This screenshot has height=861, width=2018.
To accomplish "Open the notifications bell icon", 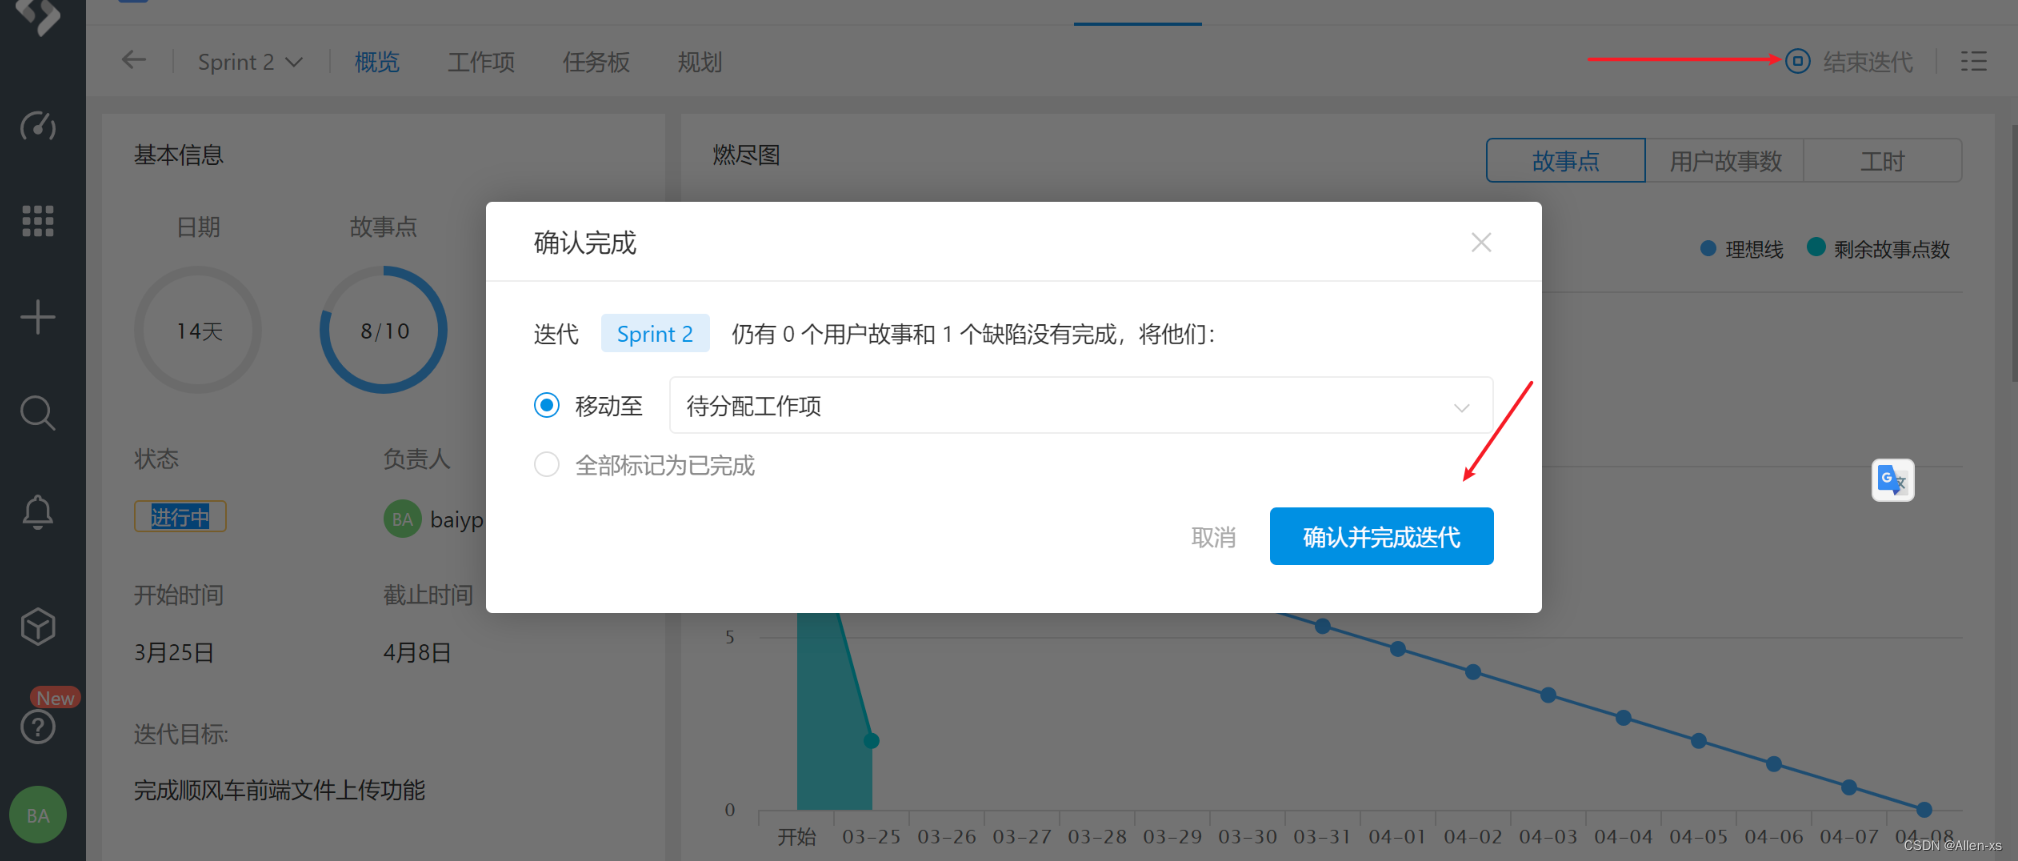I will click(38, 512).
